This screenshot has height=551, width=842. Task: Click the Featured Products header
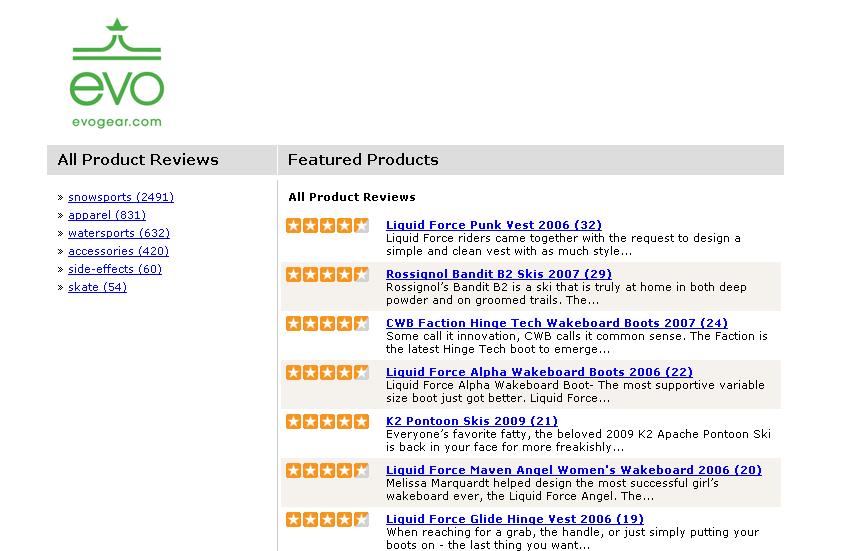tap(363, 160)
